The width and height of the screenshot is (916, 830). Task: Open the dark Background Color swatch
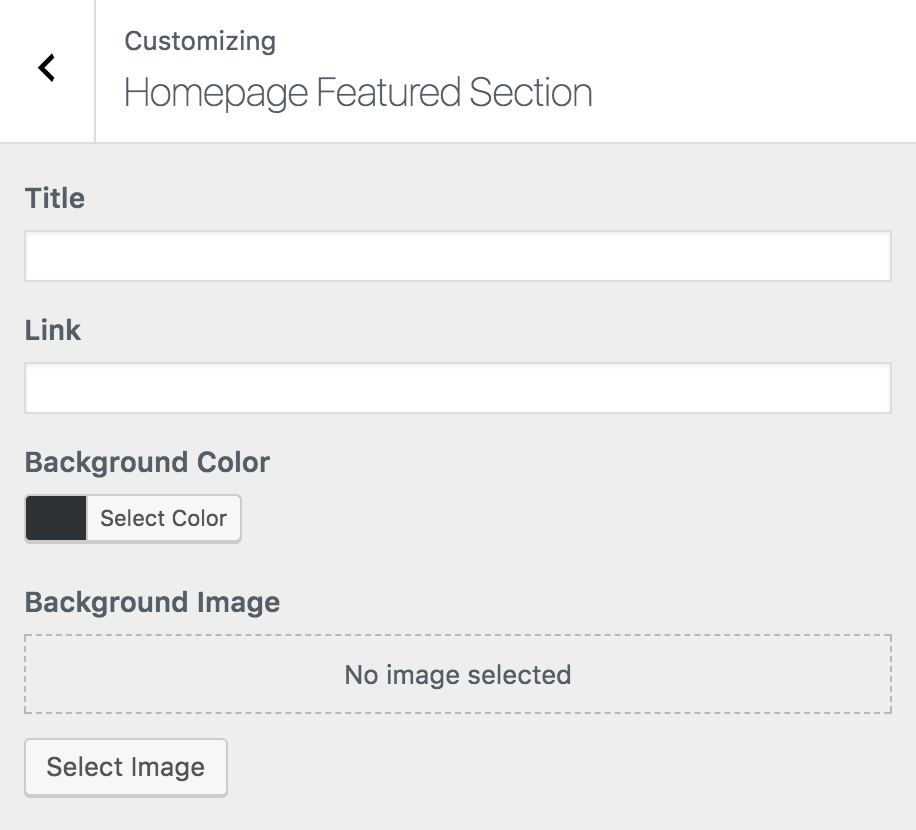pos(56,518)
